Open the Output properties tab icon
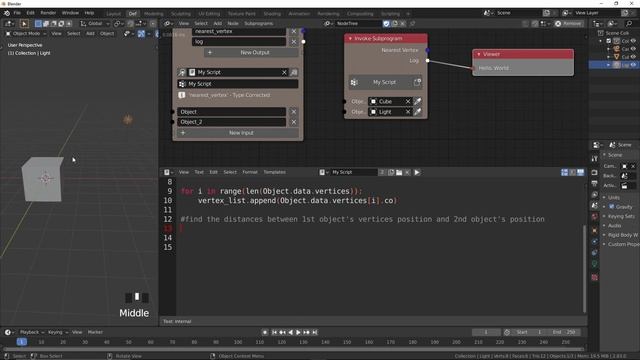The image size is (640, 360). pyautogui.click(x=594, y=184)
